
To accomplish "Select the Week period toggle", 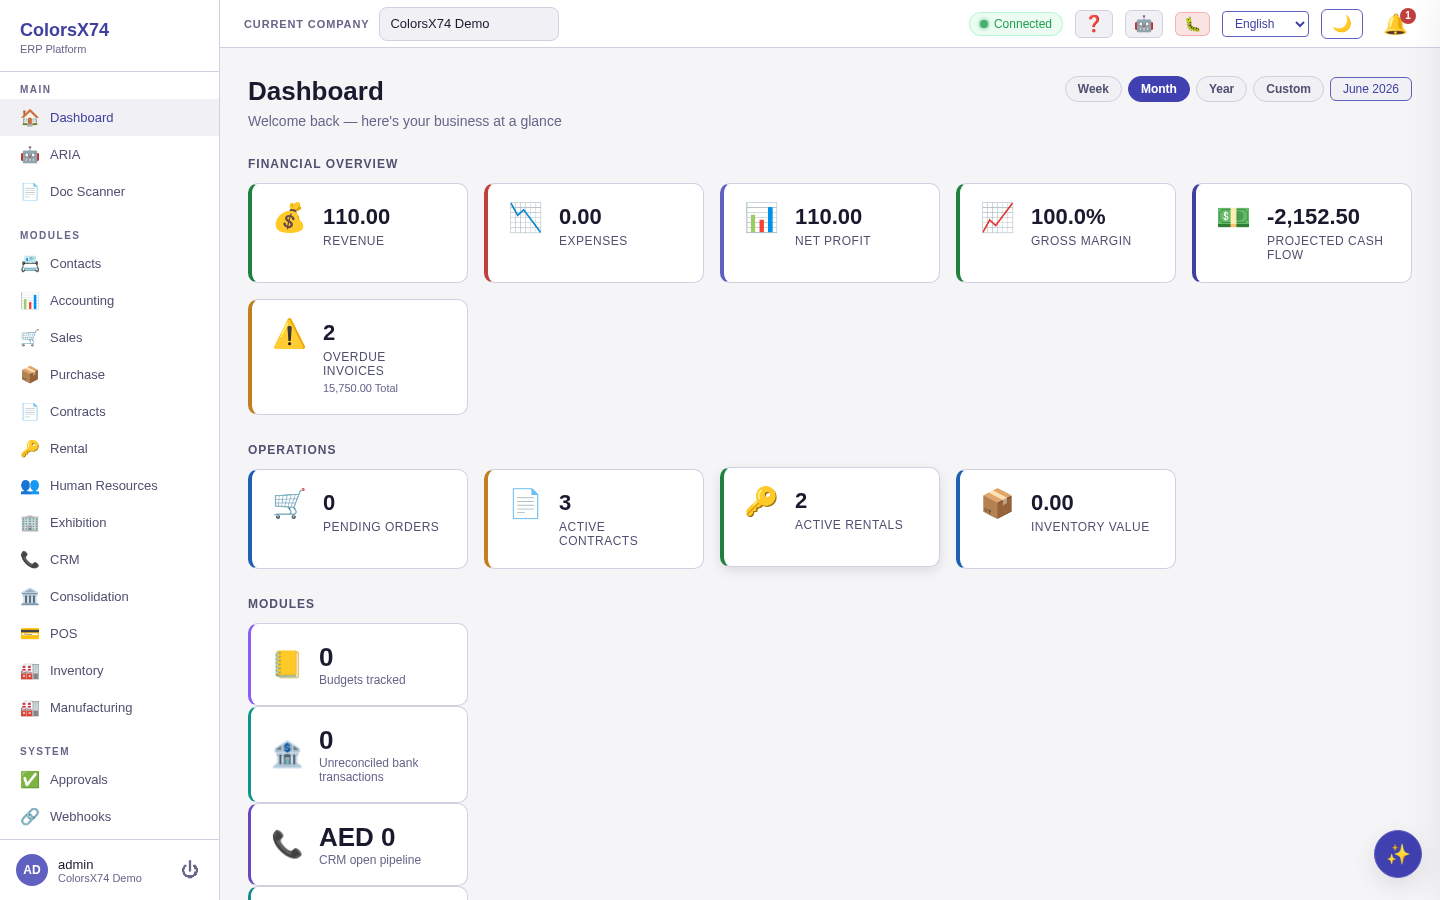I will pos(1093,89).
